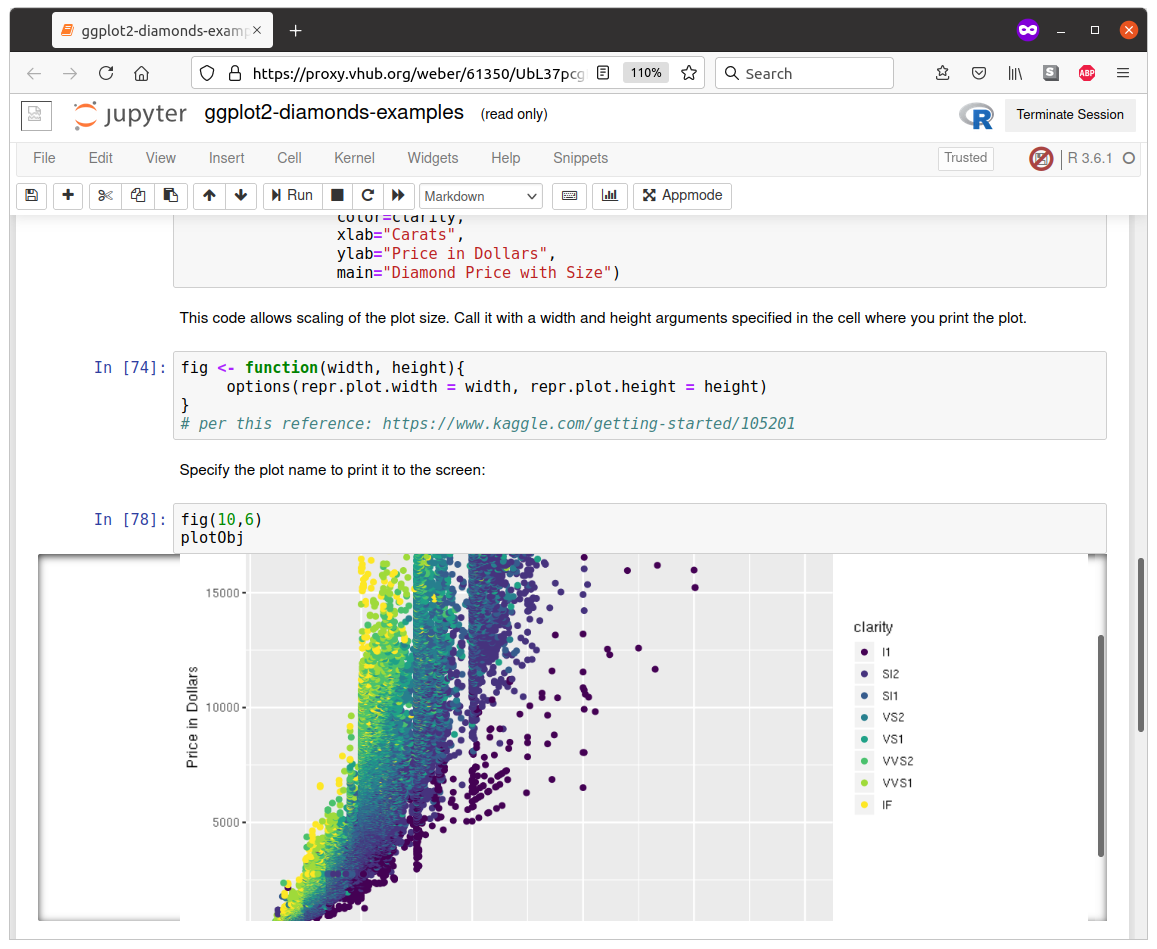
Task: Toggle the Trusted notebook indicator
Action: point(965,158)
